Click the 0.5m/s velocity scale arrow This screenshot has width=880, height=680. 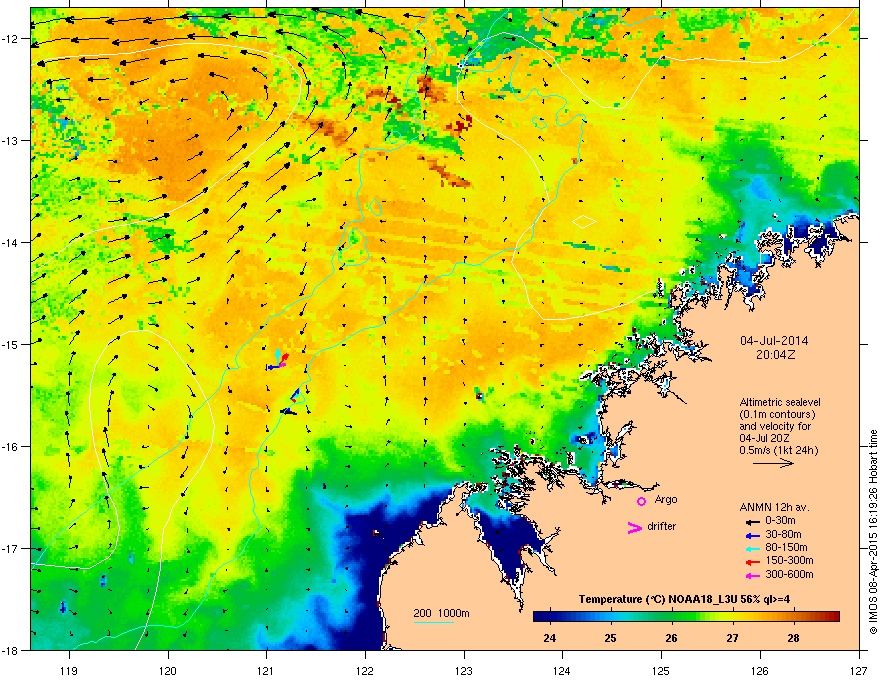(x=773, y=463)
